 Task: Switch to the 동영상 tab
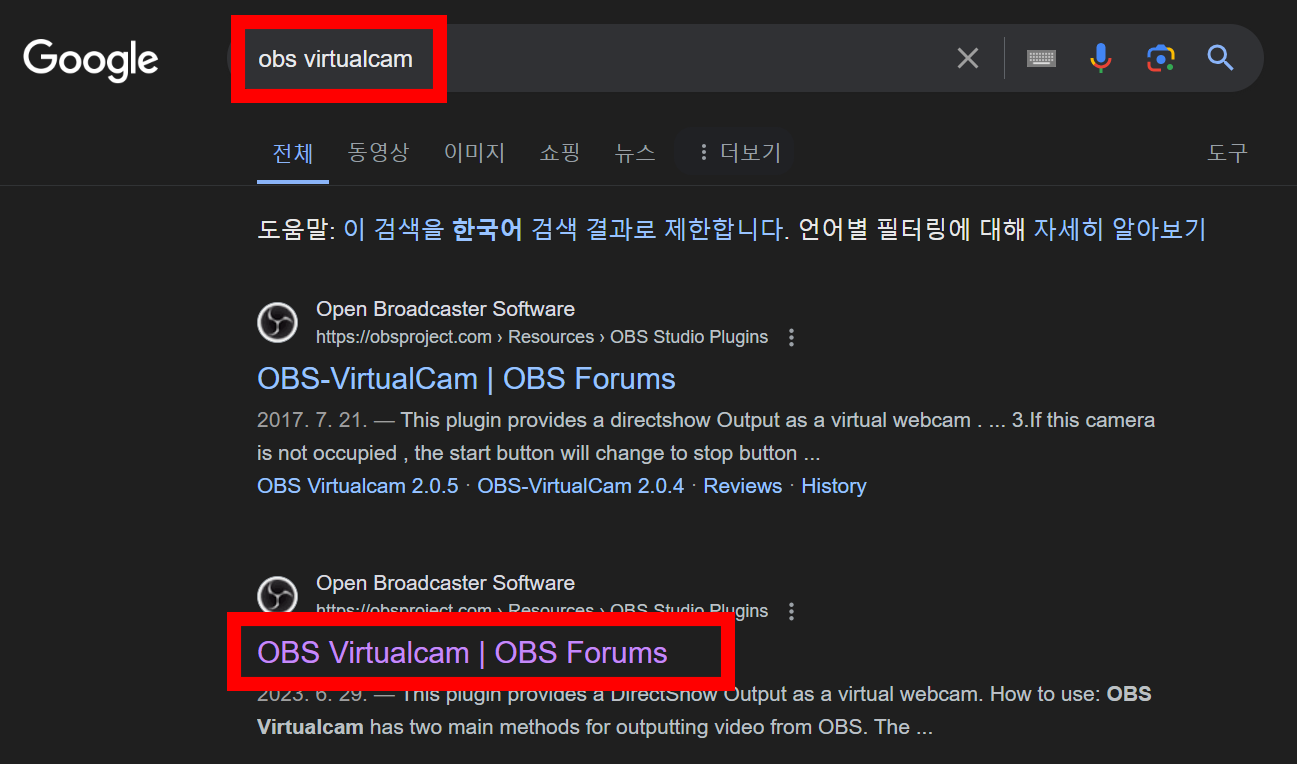(378, 153)
